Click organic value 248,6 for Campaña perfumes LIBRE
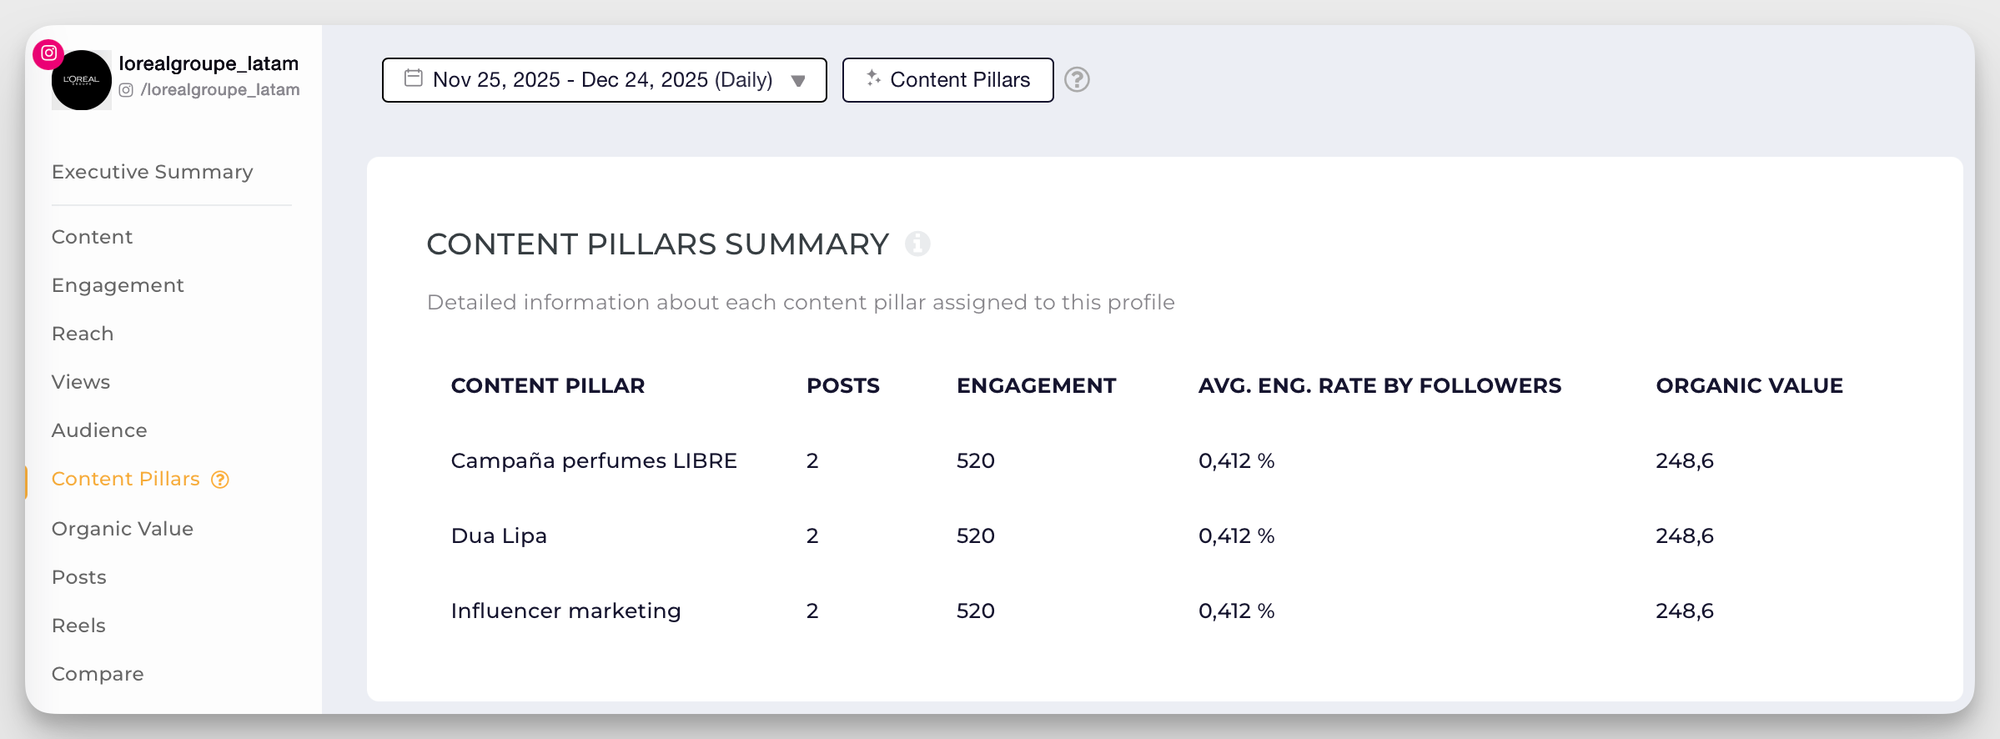This screenshot has width=2000, height=739. pyautogui.click(x=1685, y=461)
